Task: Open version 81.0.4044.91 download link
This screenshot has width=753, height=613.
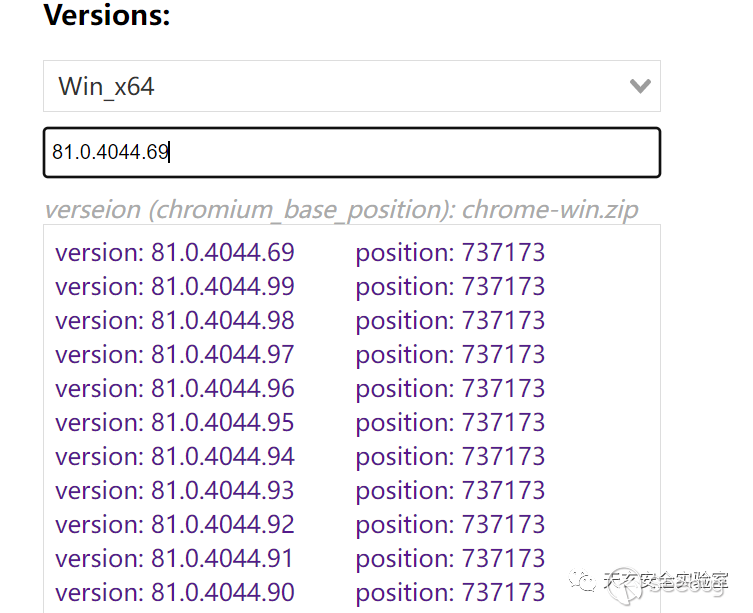Action: click(175, 559)
